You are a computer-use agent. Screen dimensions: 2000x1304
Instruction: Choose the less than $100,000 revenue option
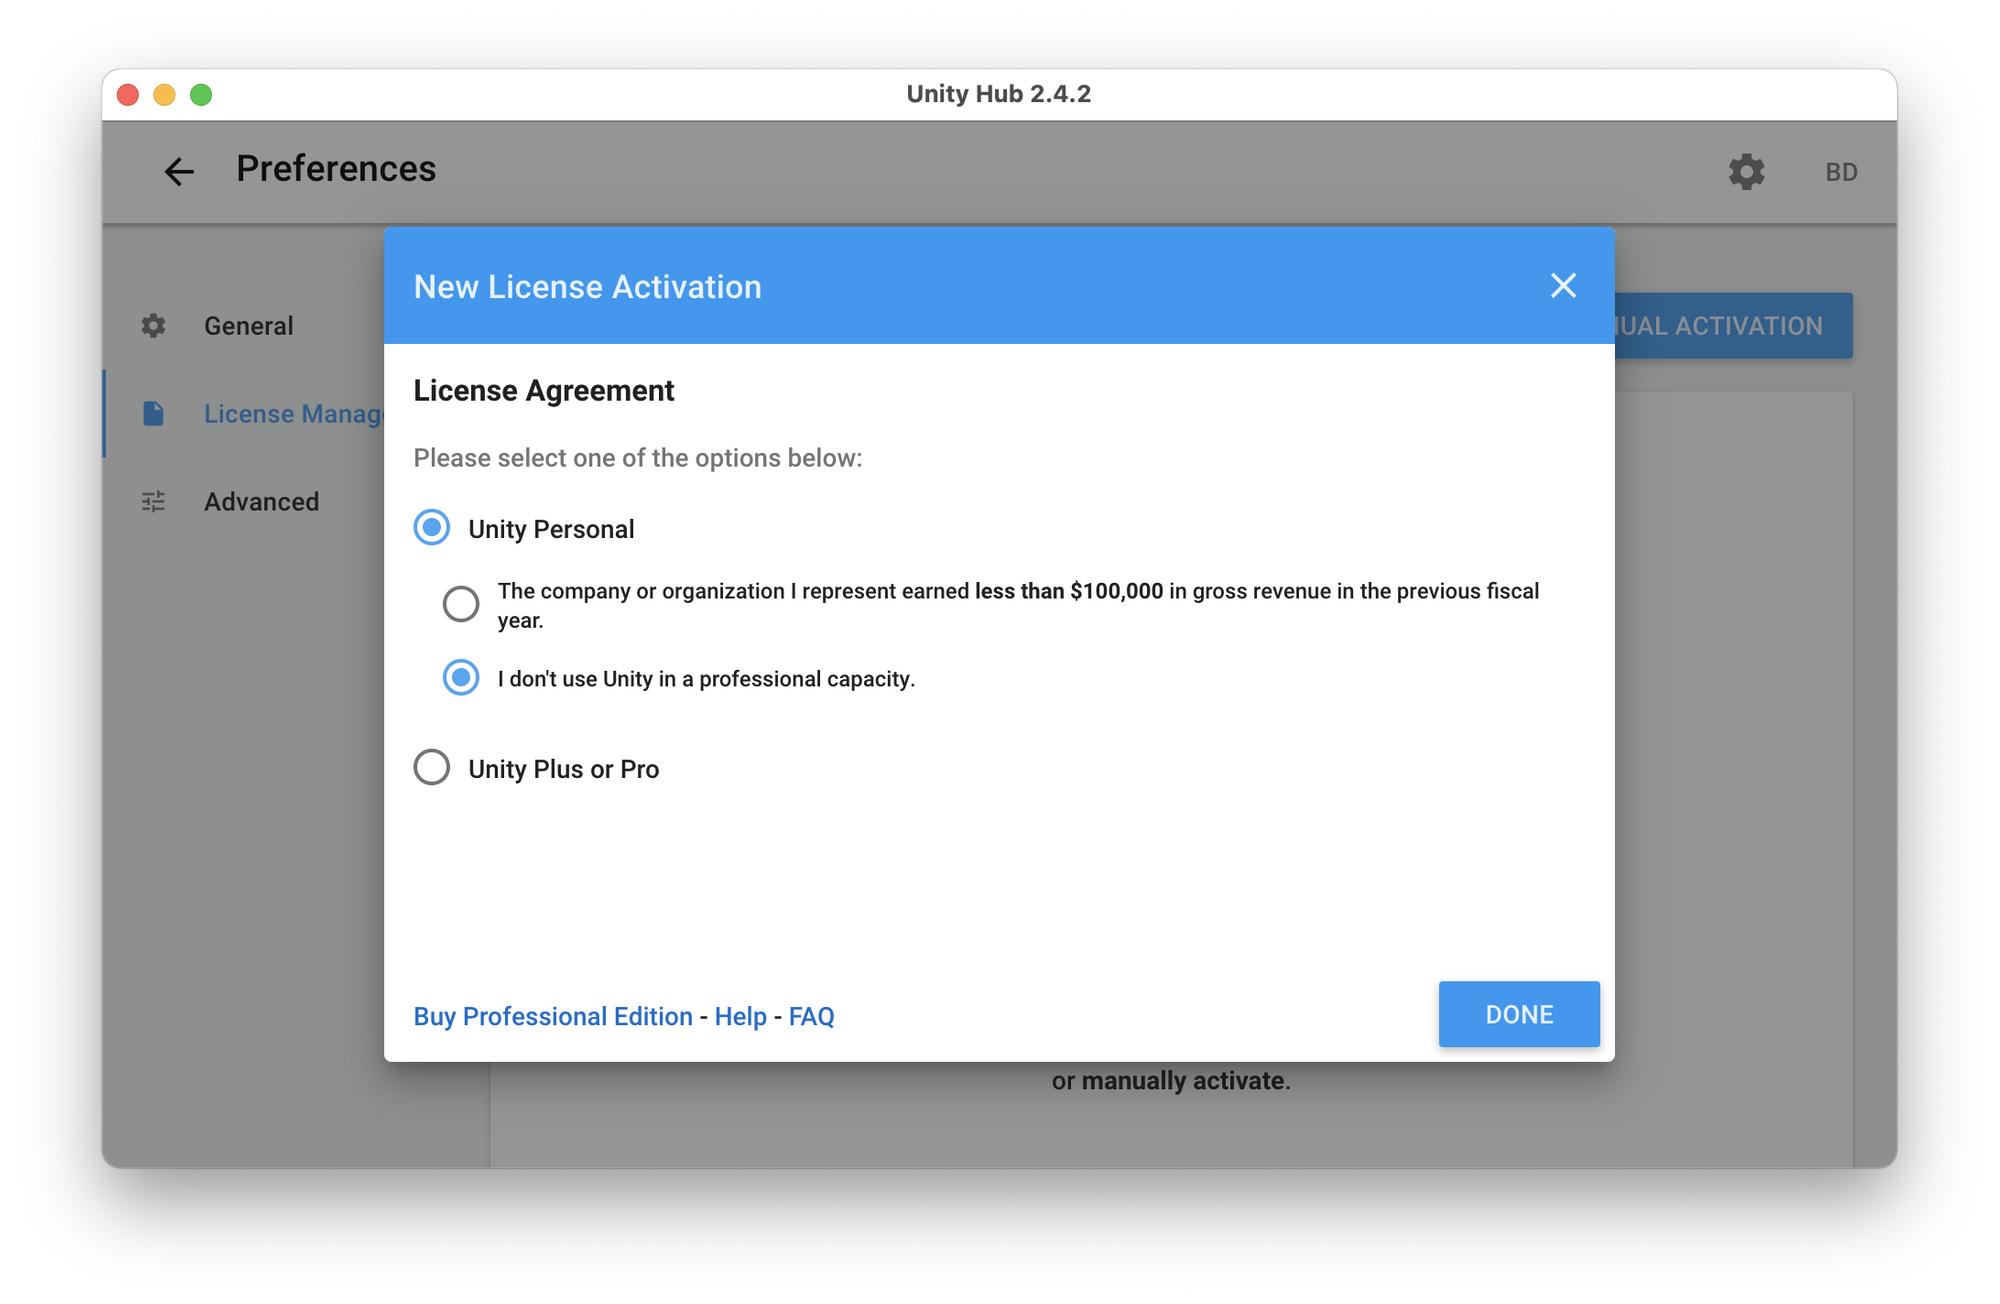pyautogui.click(x=461, y=604)
